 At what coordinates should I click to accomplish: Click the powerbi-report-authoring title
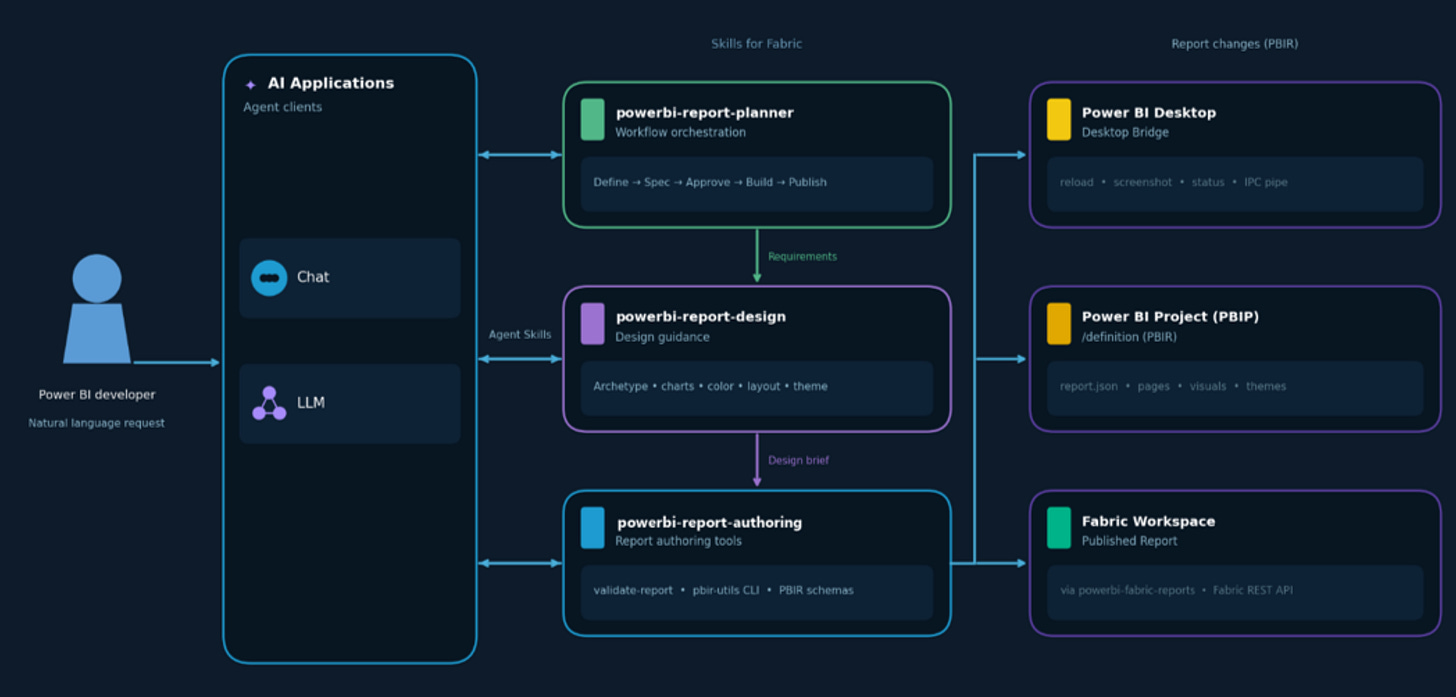[710, 523]
